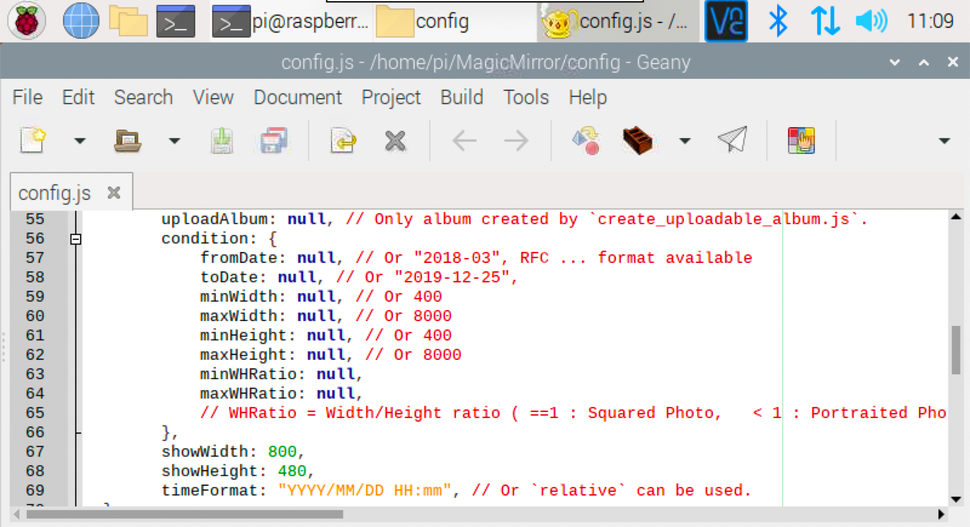The width and height of the screenshot is (970, 527).
Task: Click the Open file toolbar icon
Action: (127, 141)
